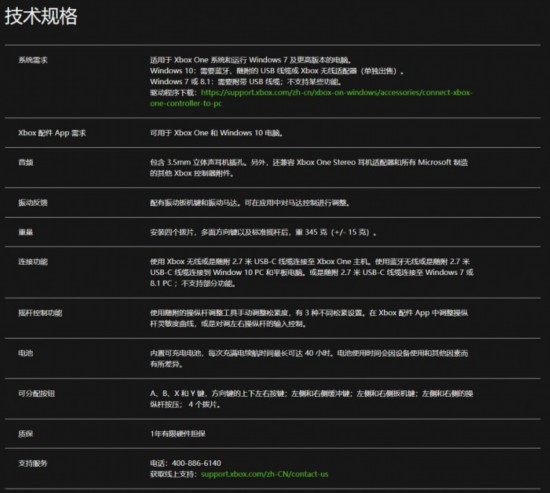550x493 pixels.
Task: Select the 系统需求 row label
Action: pos(33,60)
